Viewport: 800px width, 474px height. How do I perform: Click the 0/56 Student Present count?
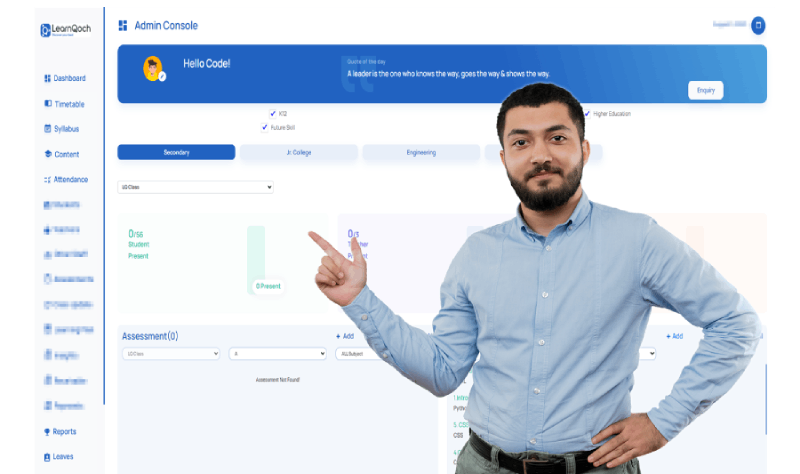[x=138, y=244]
